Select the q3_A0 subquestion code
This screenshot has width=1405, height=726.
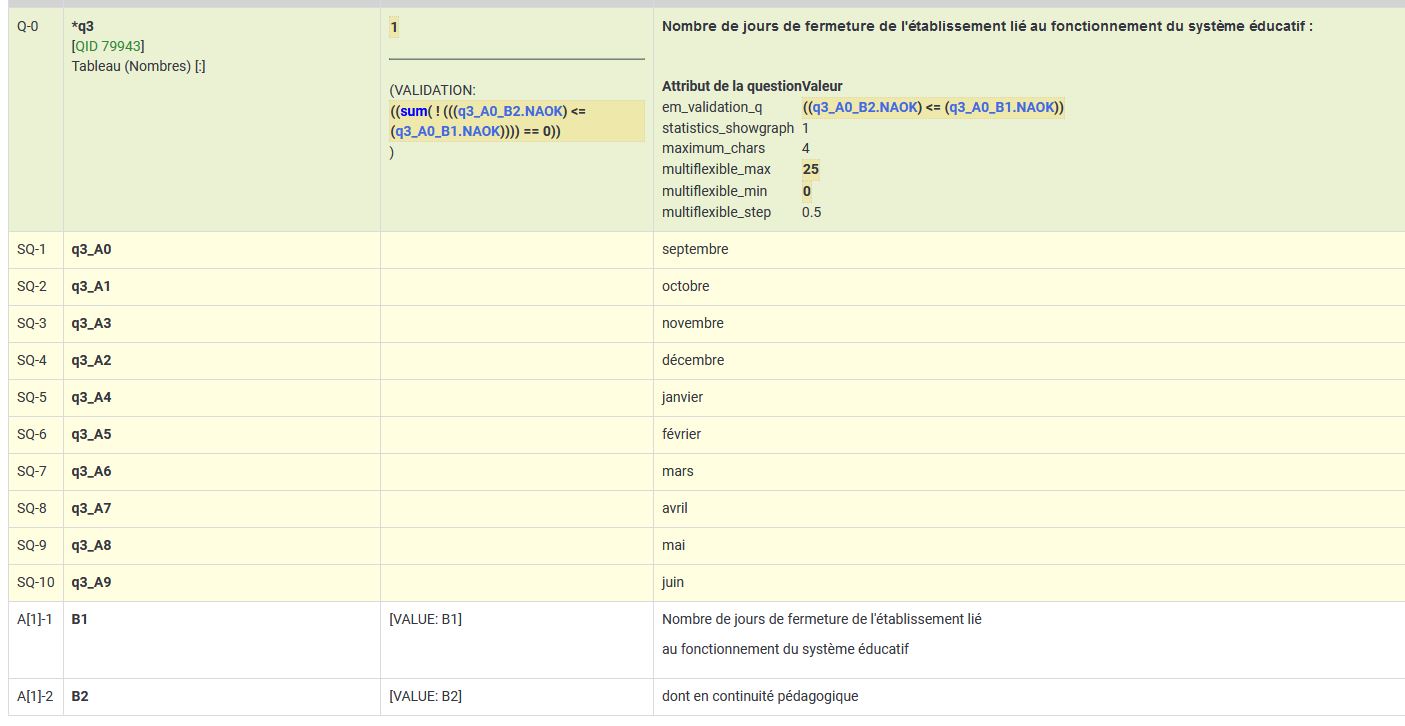(x=91, y=249)
